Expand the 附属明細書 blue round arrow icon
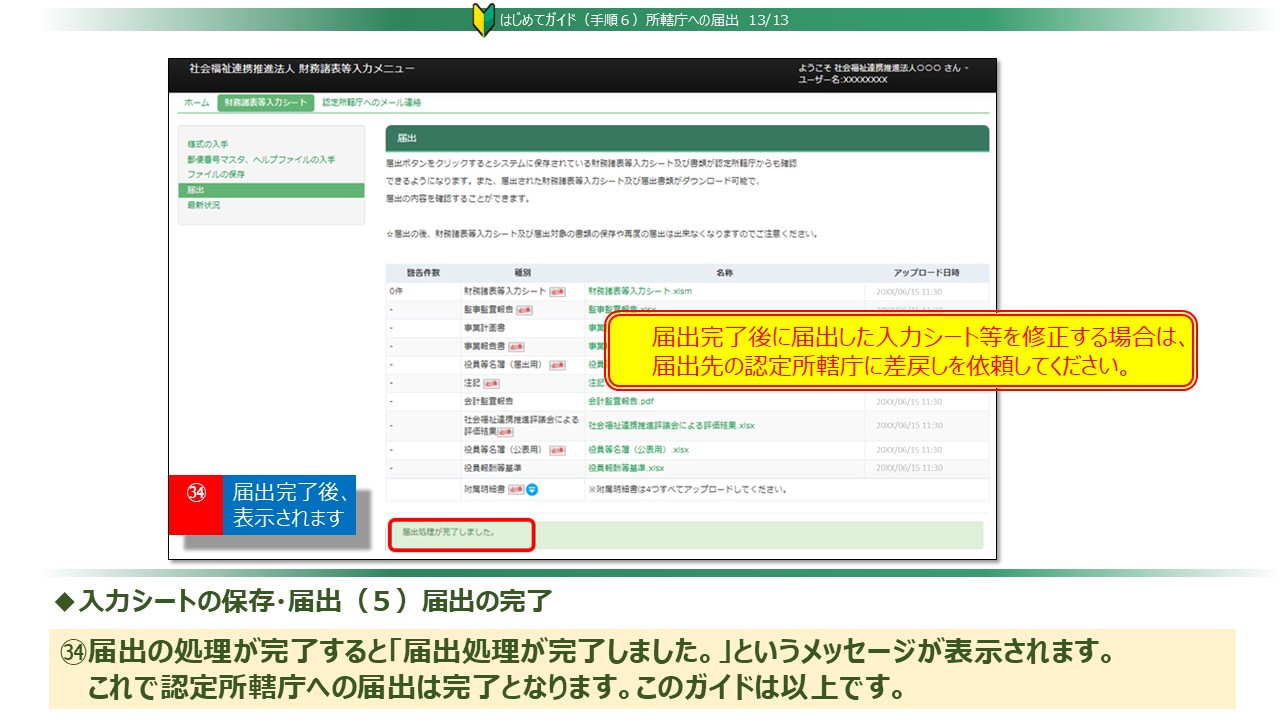Image resolution: width=1280 pixels, height=720 pixels. pyautogui.click(x=532, y=490)
